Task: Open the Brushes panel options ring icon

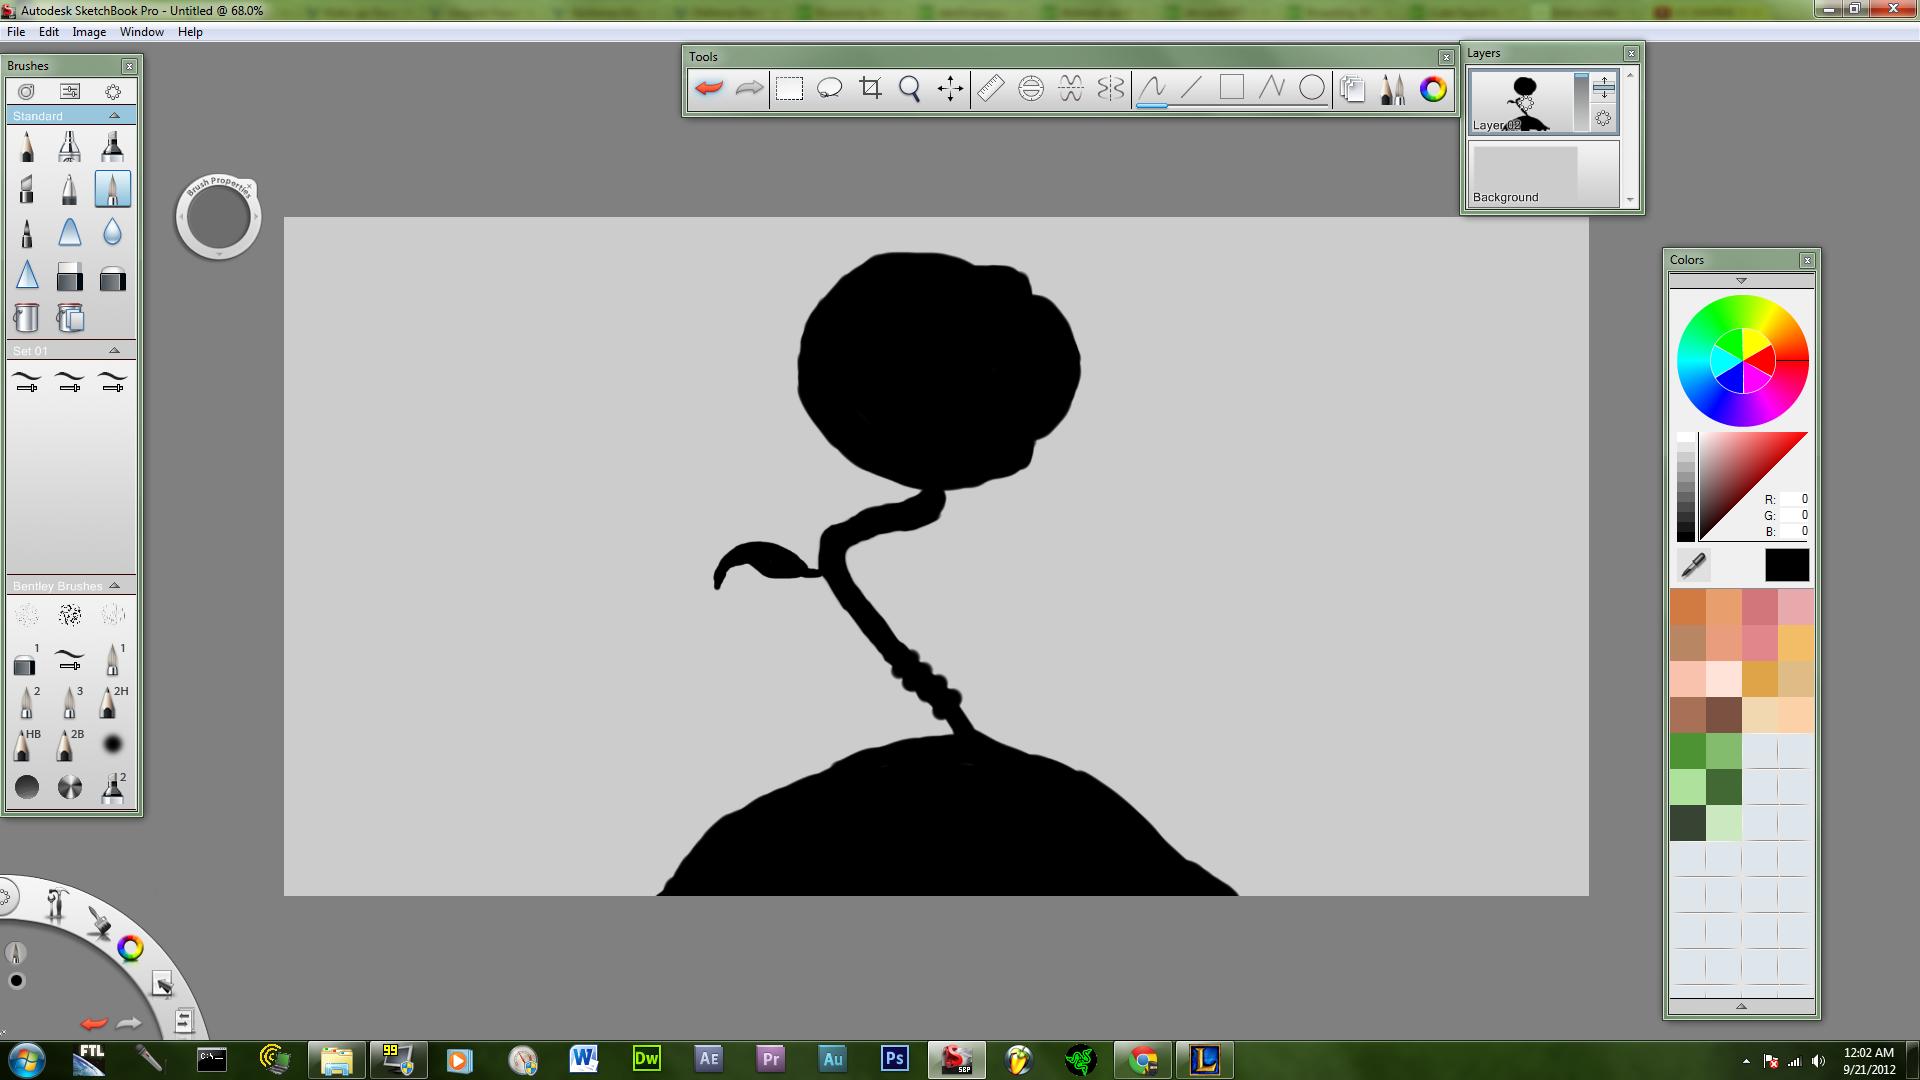Action: click(113, 91)
